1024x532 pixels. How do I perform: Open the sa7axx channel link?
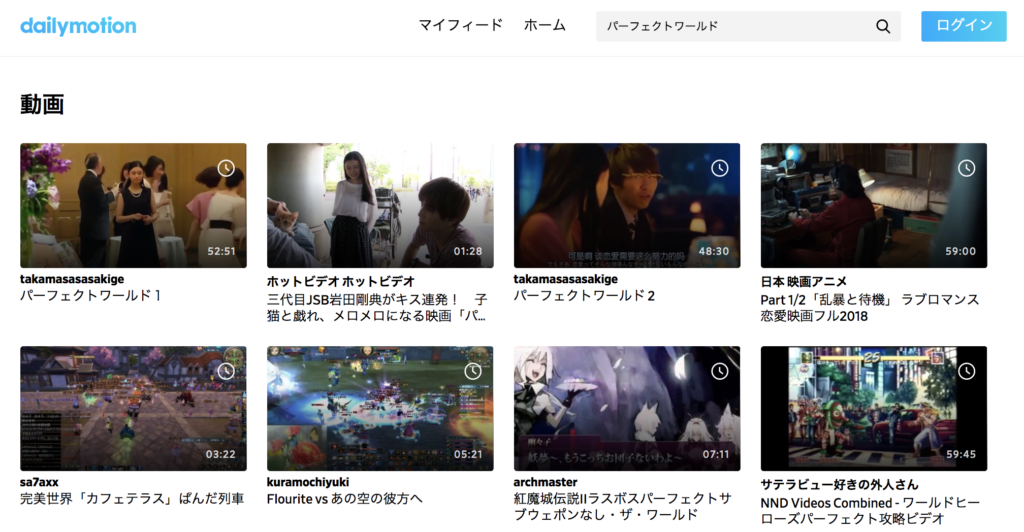coord(39,482)
